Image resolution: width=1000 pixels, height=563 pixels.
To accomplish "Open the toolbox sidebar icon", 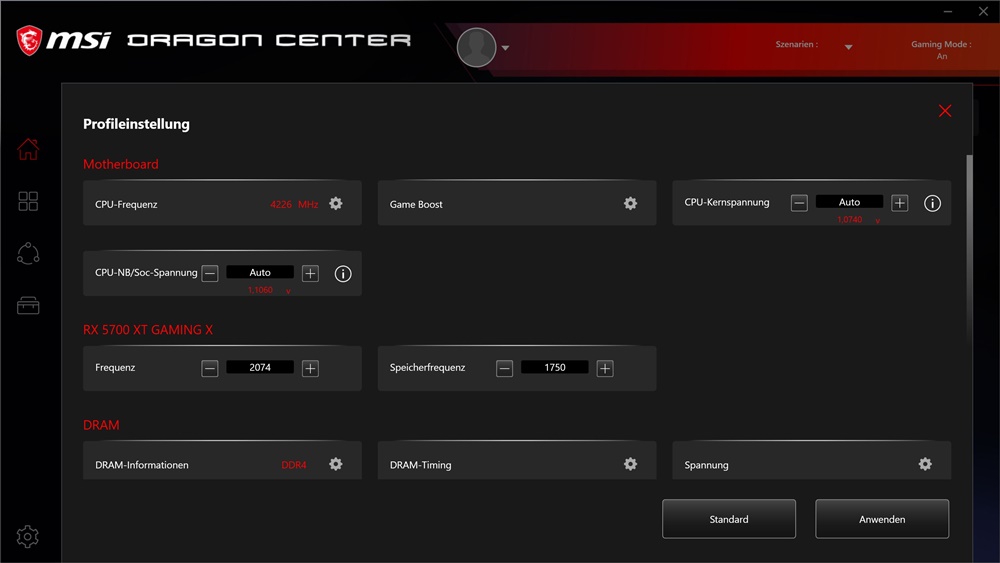I will tap(28, 306).
